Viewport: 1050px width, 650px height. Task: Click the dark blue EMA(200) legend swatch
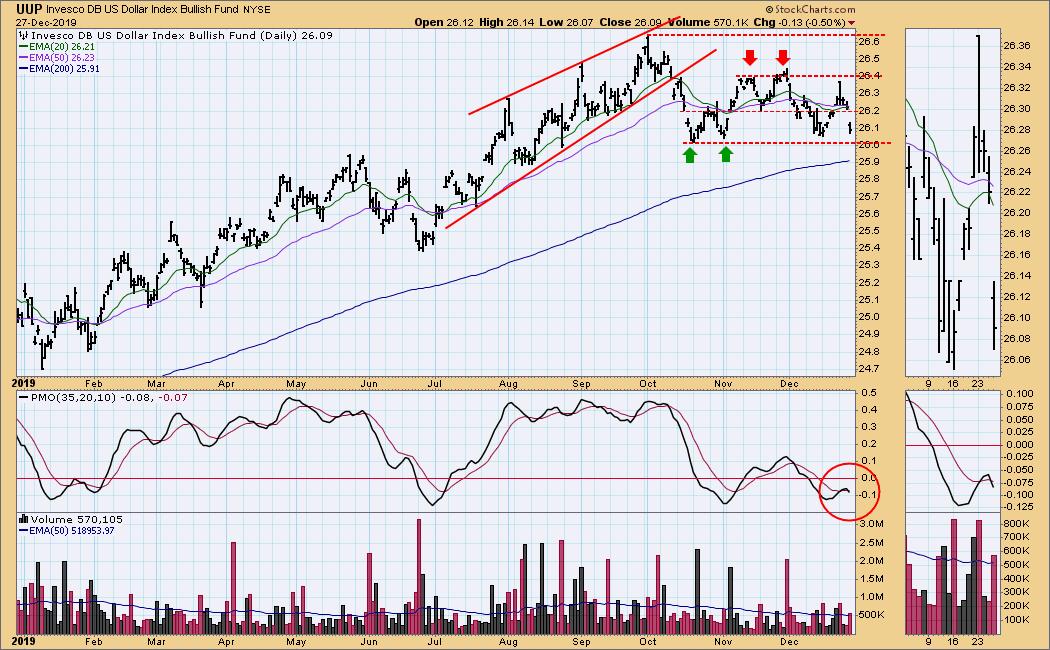(23, 68)
